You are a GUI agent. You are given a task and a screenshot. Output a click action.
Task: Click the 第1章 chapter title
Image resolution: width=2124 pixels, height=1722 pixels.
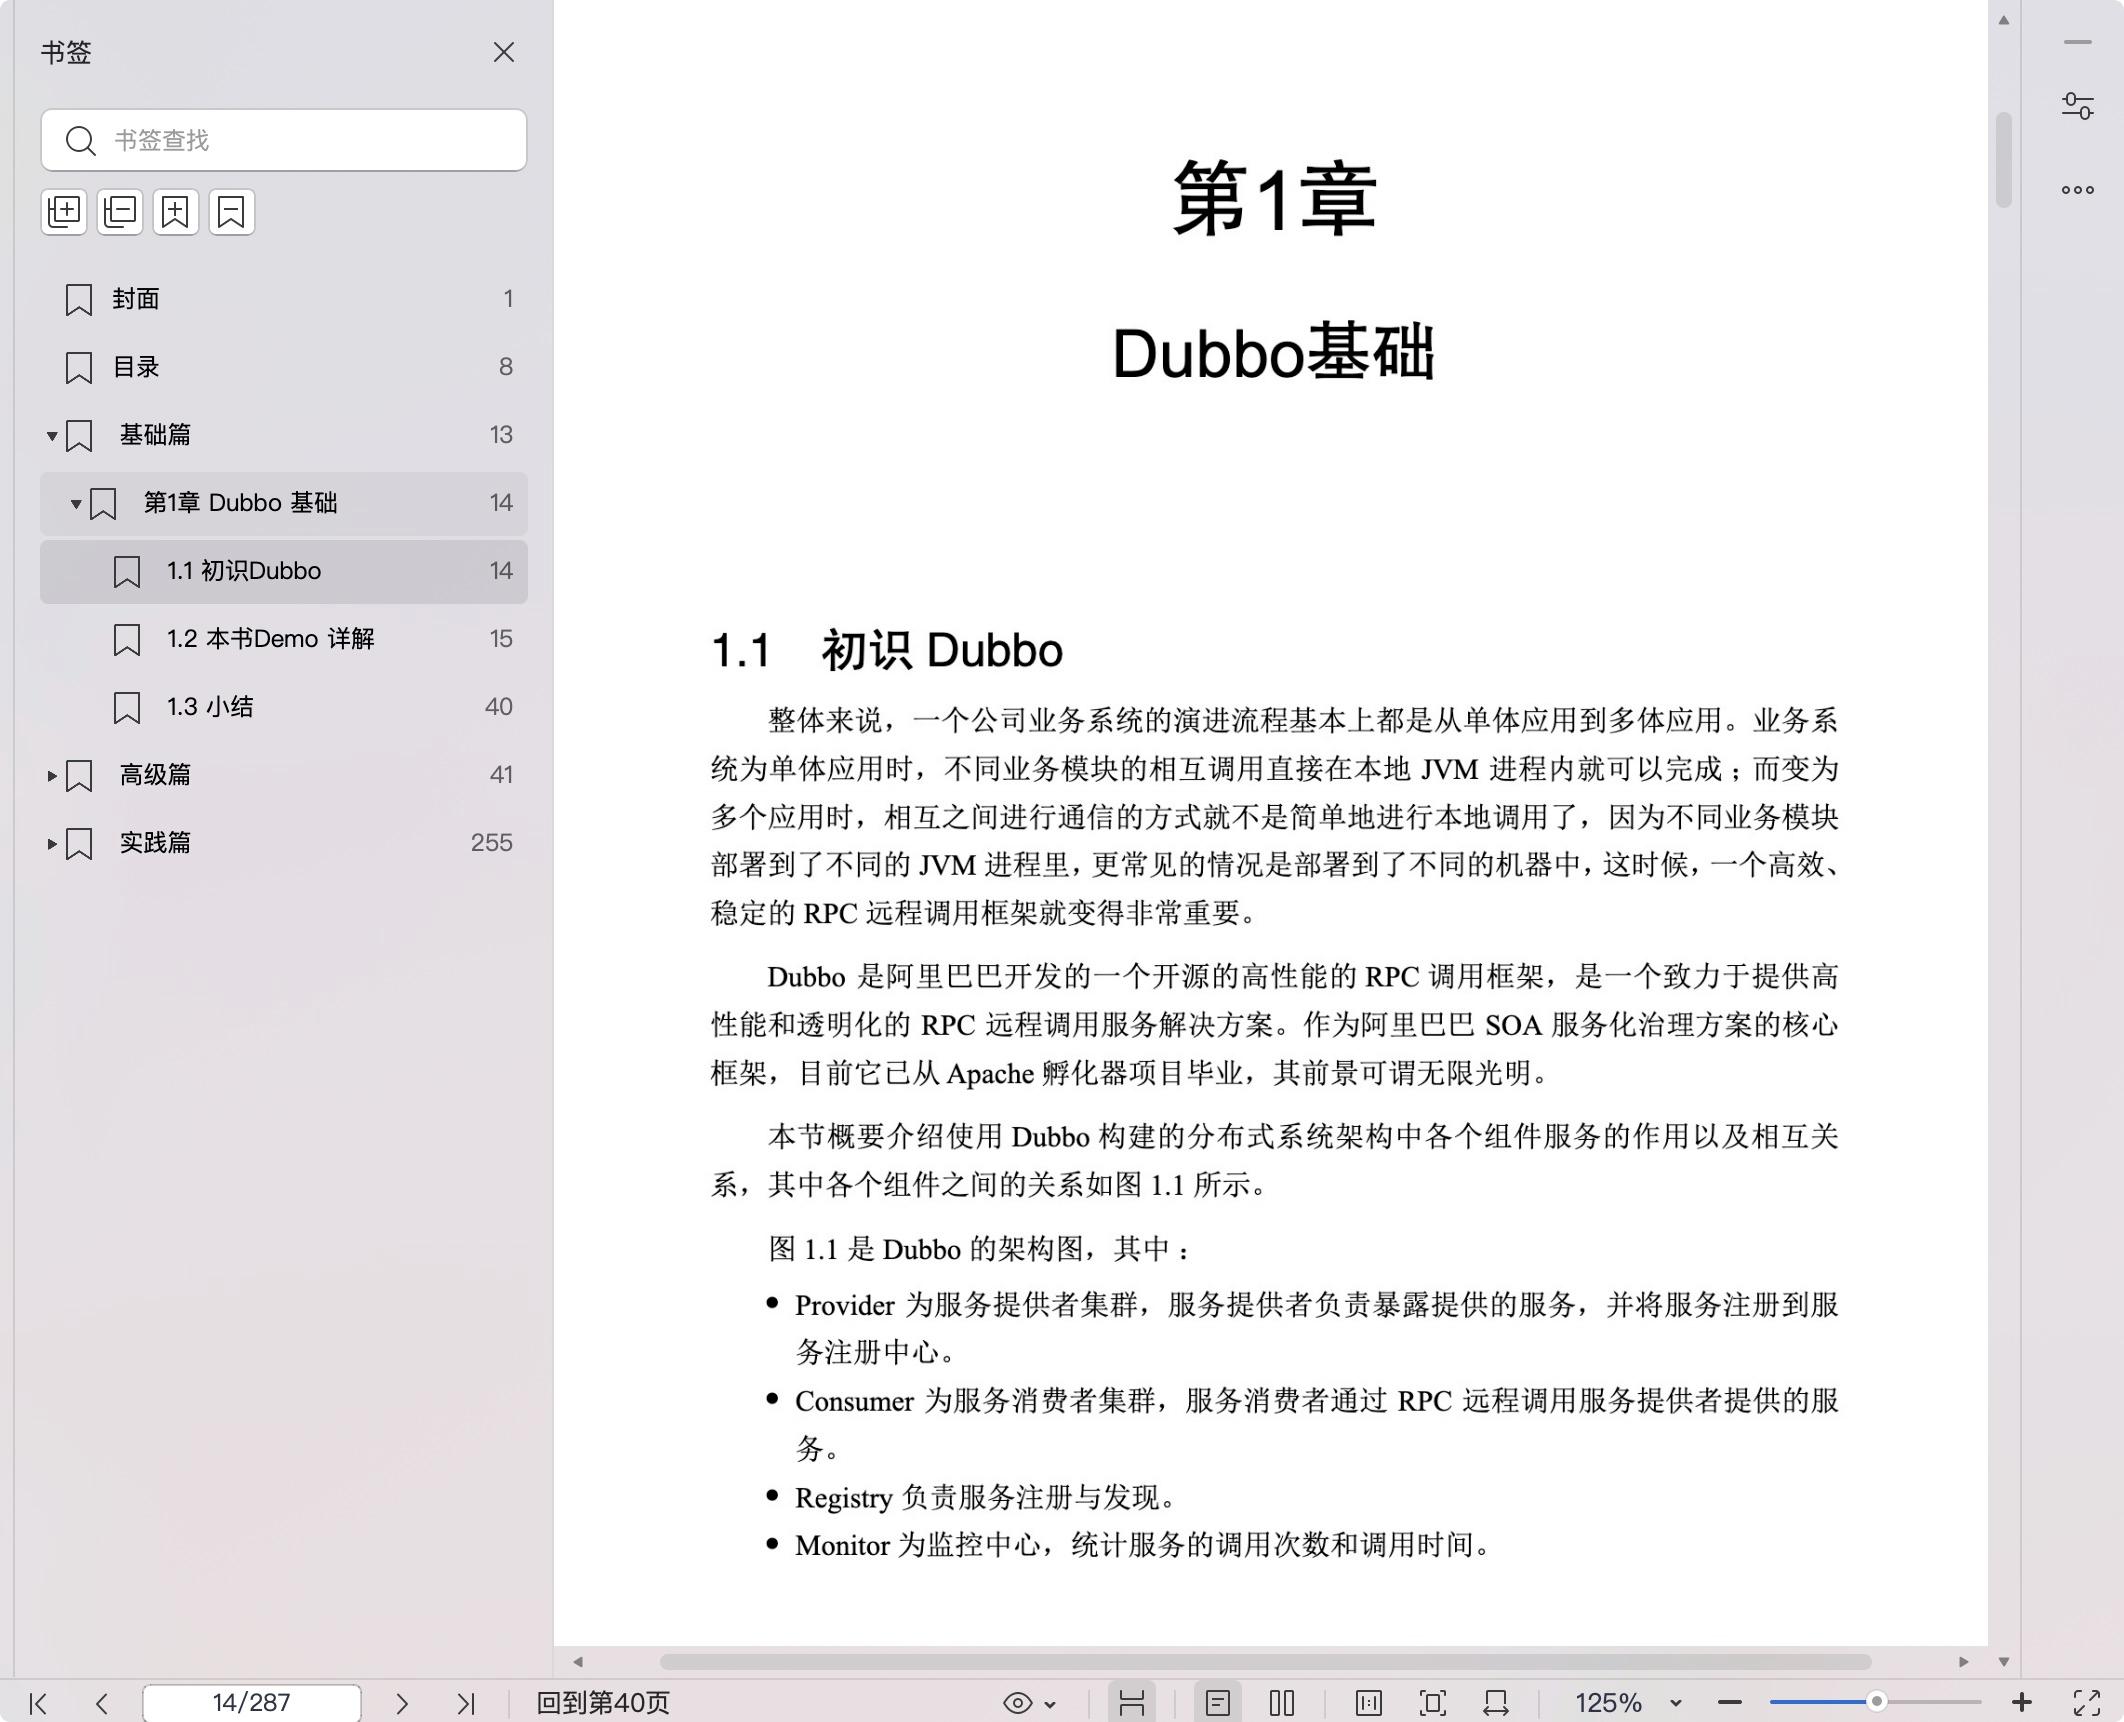(1275, 199)
